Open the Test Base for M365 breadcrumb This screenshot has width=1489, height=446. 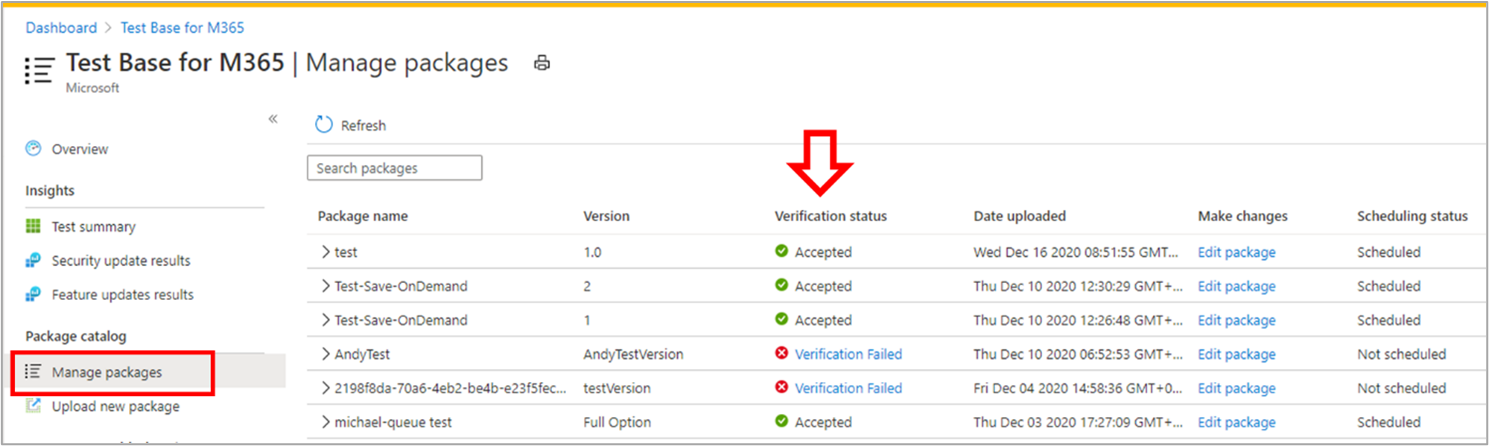point(182,28)
